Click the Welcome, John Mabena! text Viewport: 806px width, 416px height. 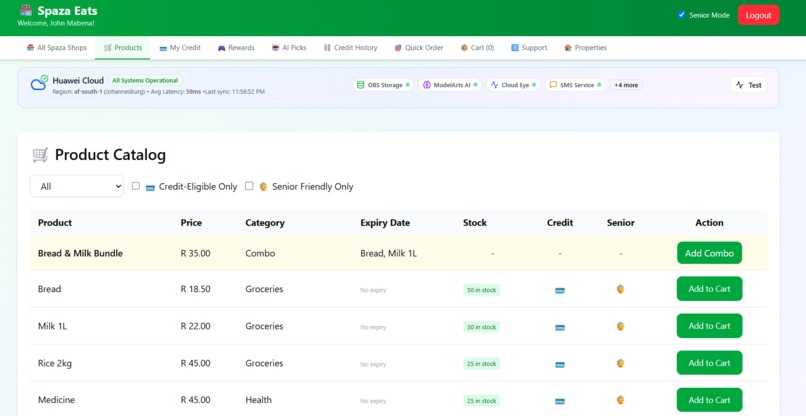click(56, 23)
